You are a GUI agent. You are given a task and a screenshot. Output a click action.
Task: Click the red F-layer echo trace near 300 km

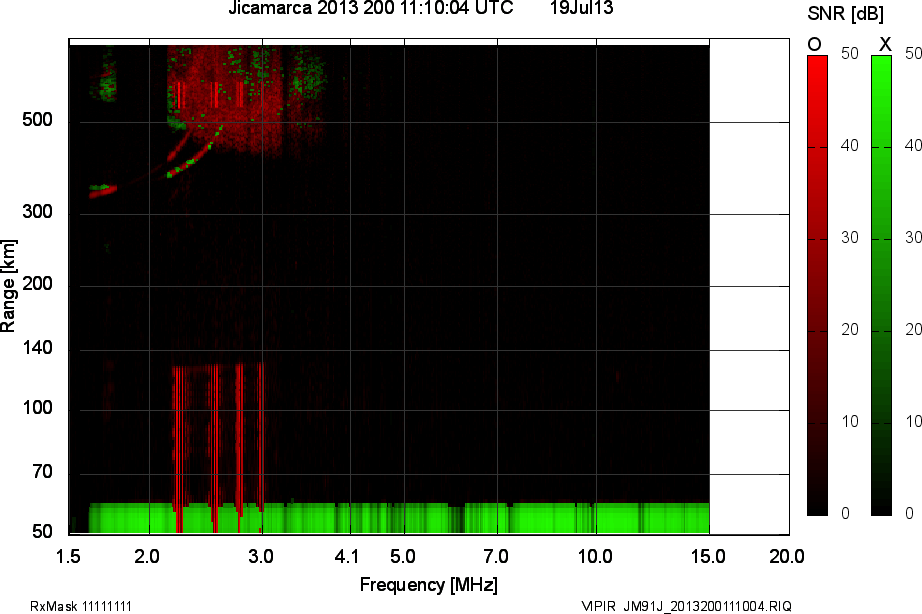(x=103, y=192)
